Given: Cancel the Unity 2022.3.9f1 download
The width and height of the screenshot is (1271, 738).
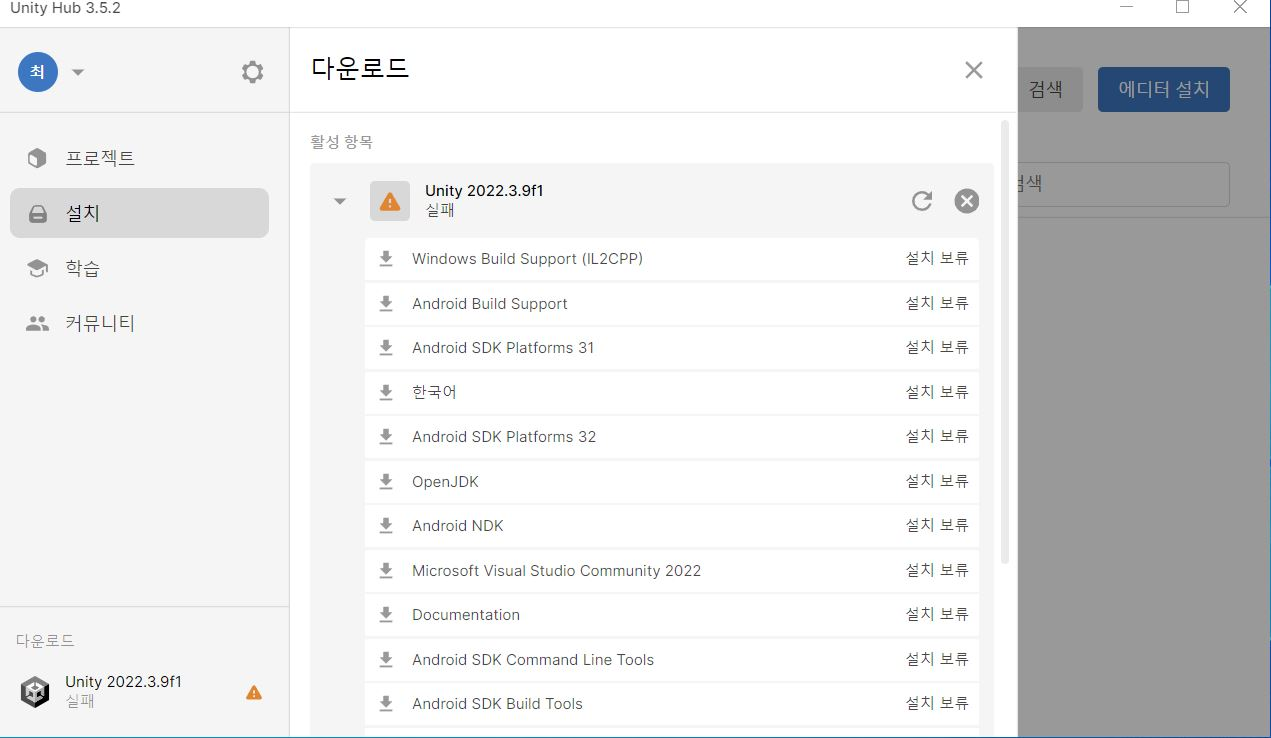Looking at the screenshot, I should pyautogui.click(x=966, y=201).
